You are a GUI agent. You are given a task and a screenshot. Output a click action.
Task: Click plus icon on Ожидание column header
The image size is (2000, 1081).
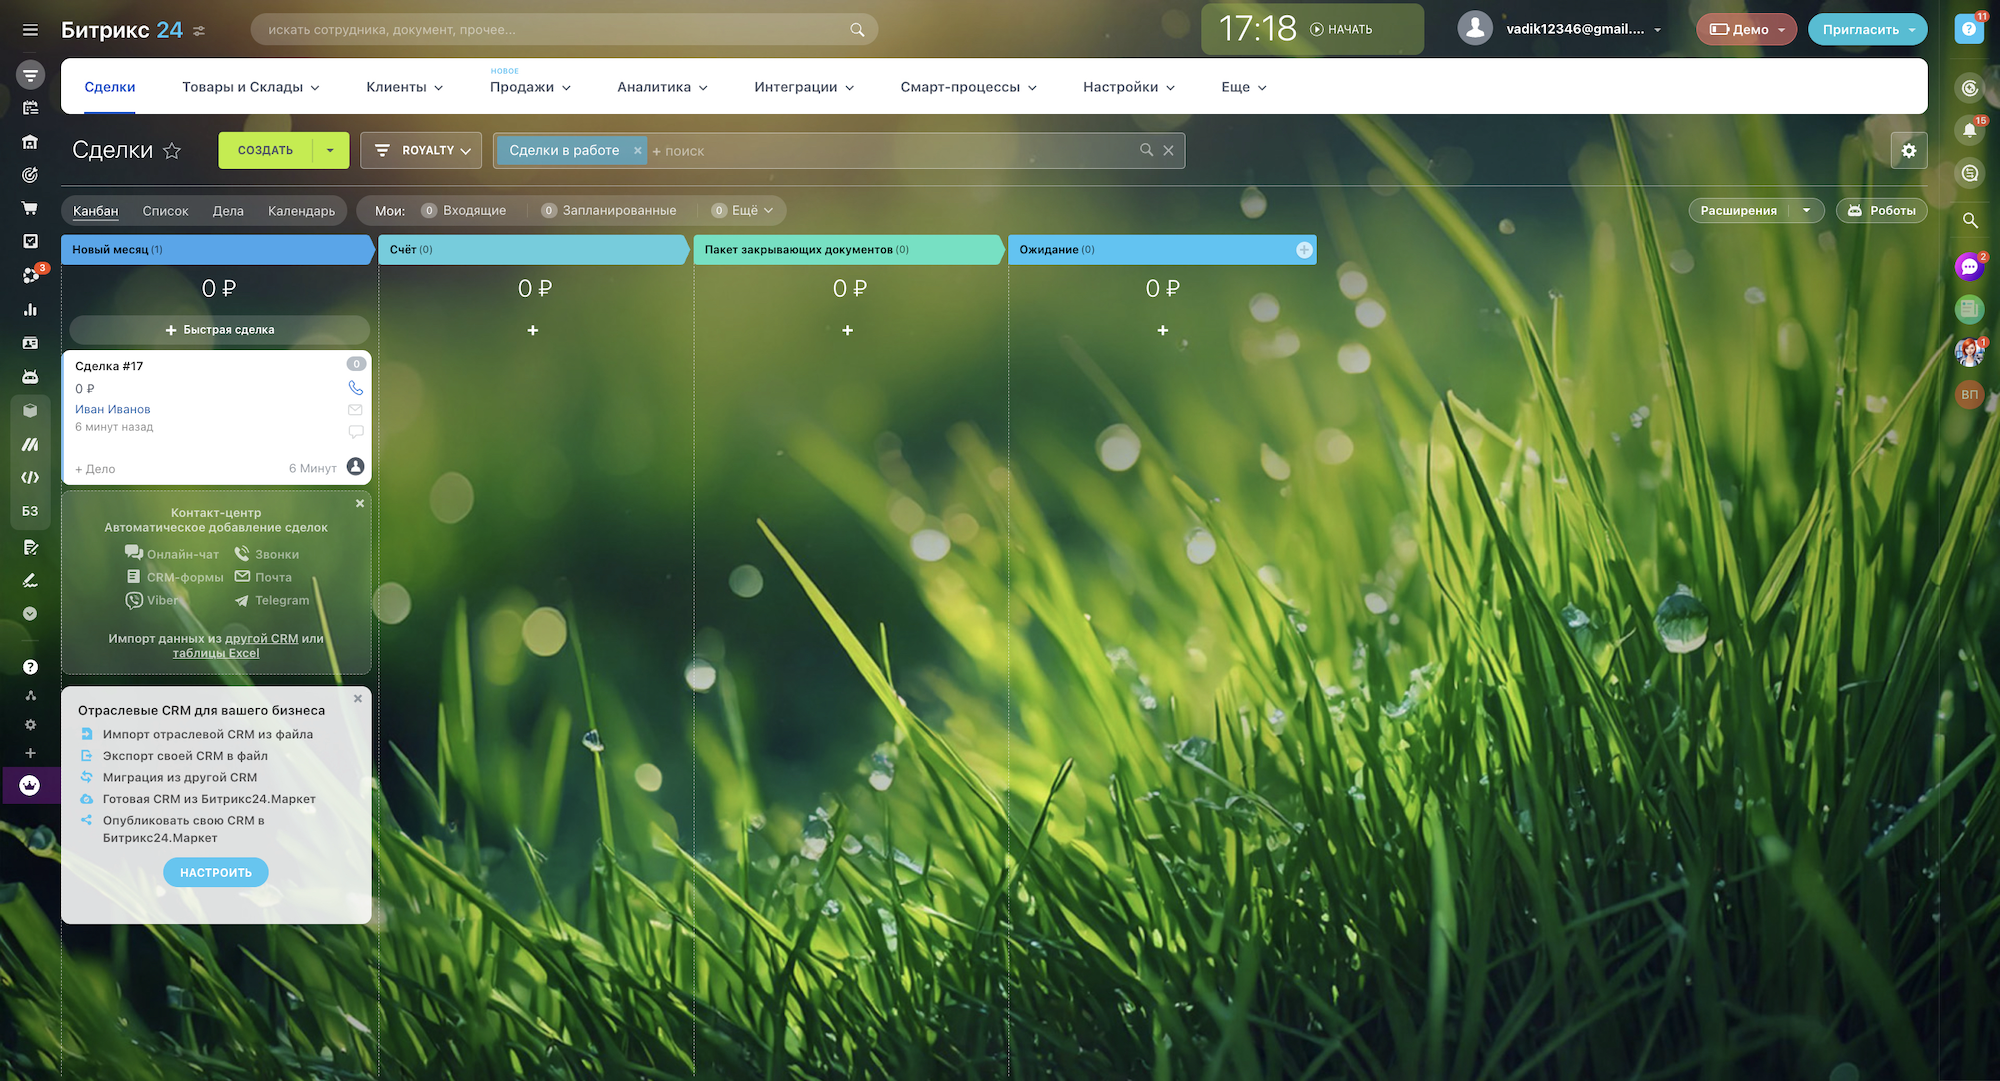[1304, 250]
